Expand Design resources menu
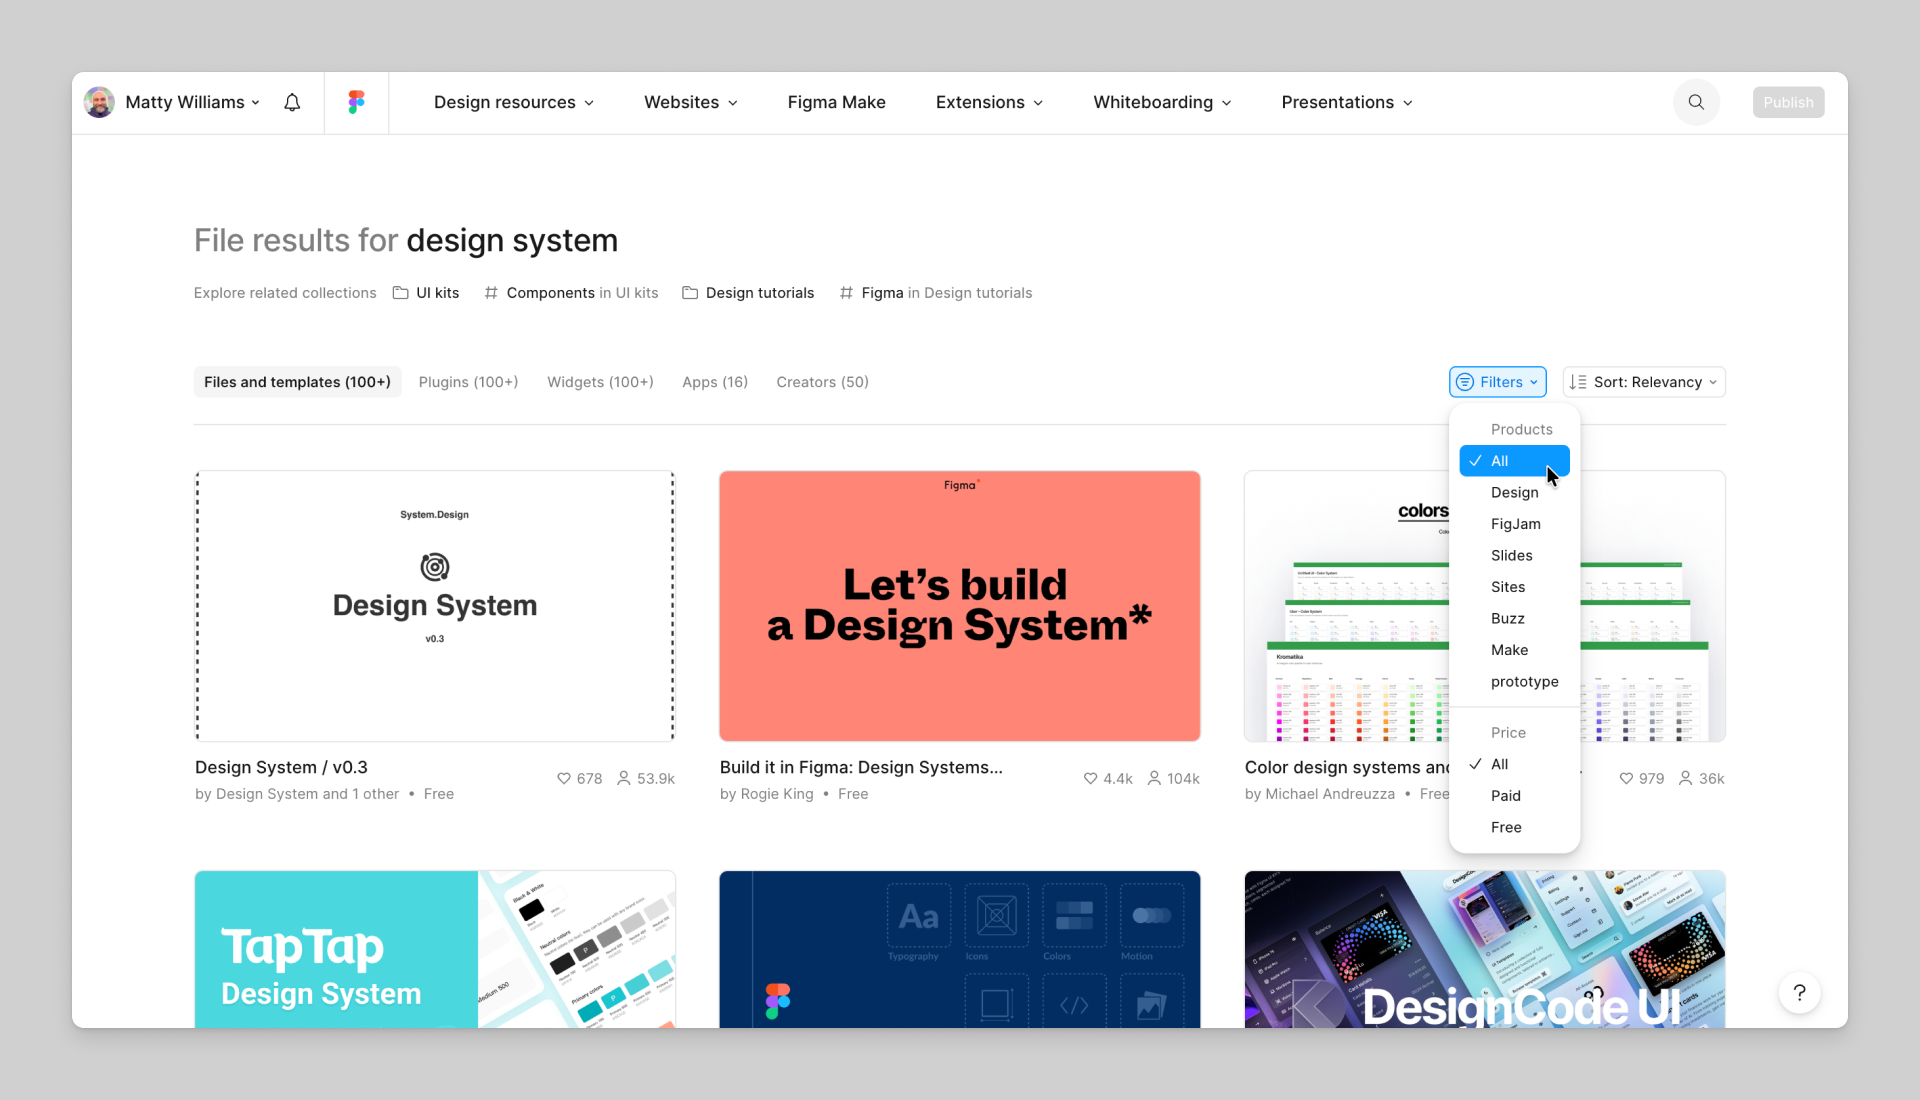This screenshot has height=1100, width=1920. tap(514, 102)
